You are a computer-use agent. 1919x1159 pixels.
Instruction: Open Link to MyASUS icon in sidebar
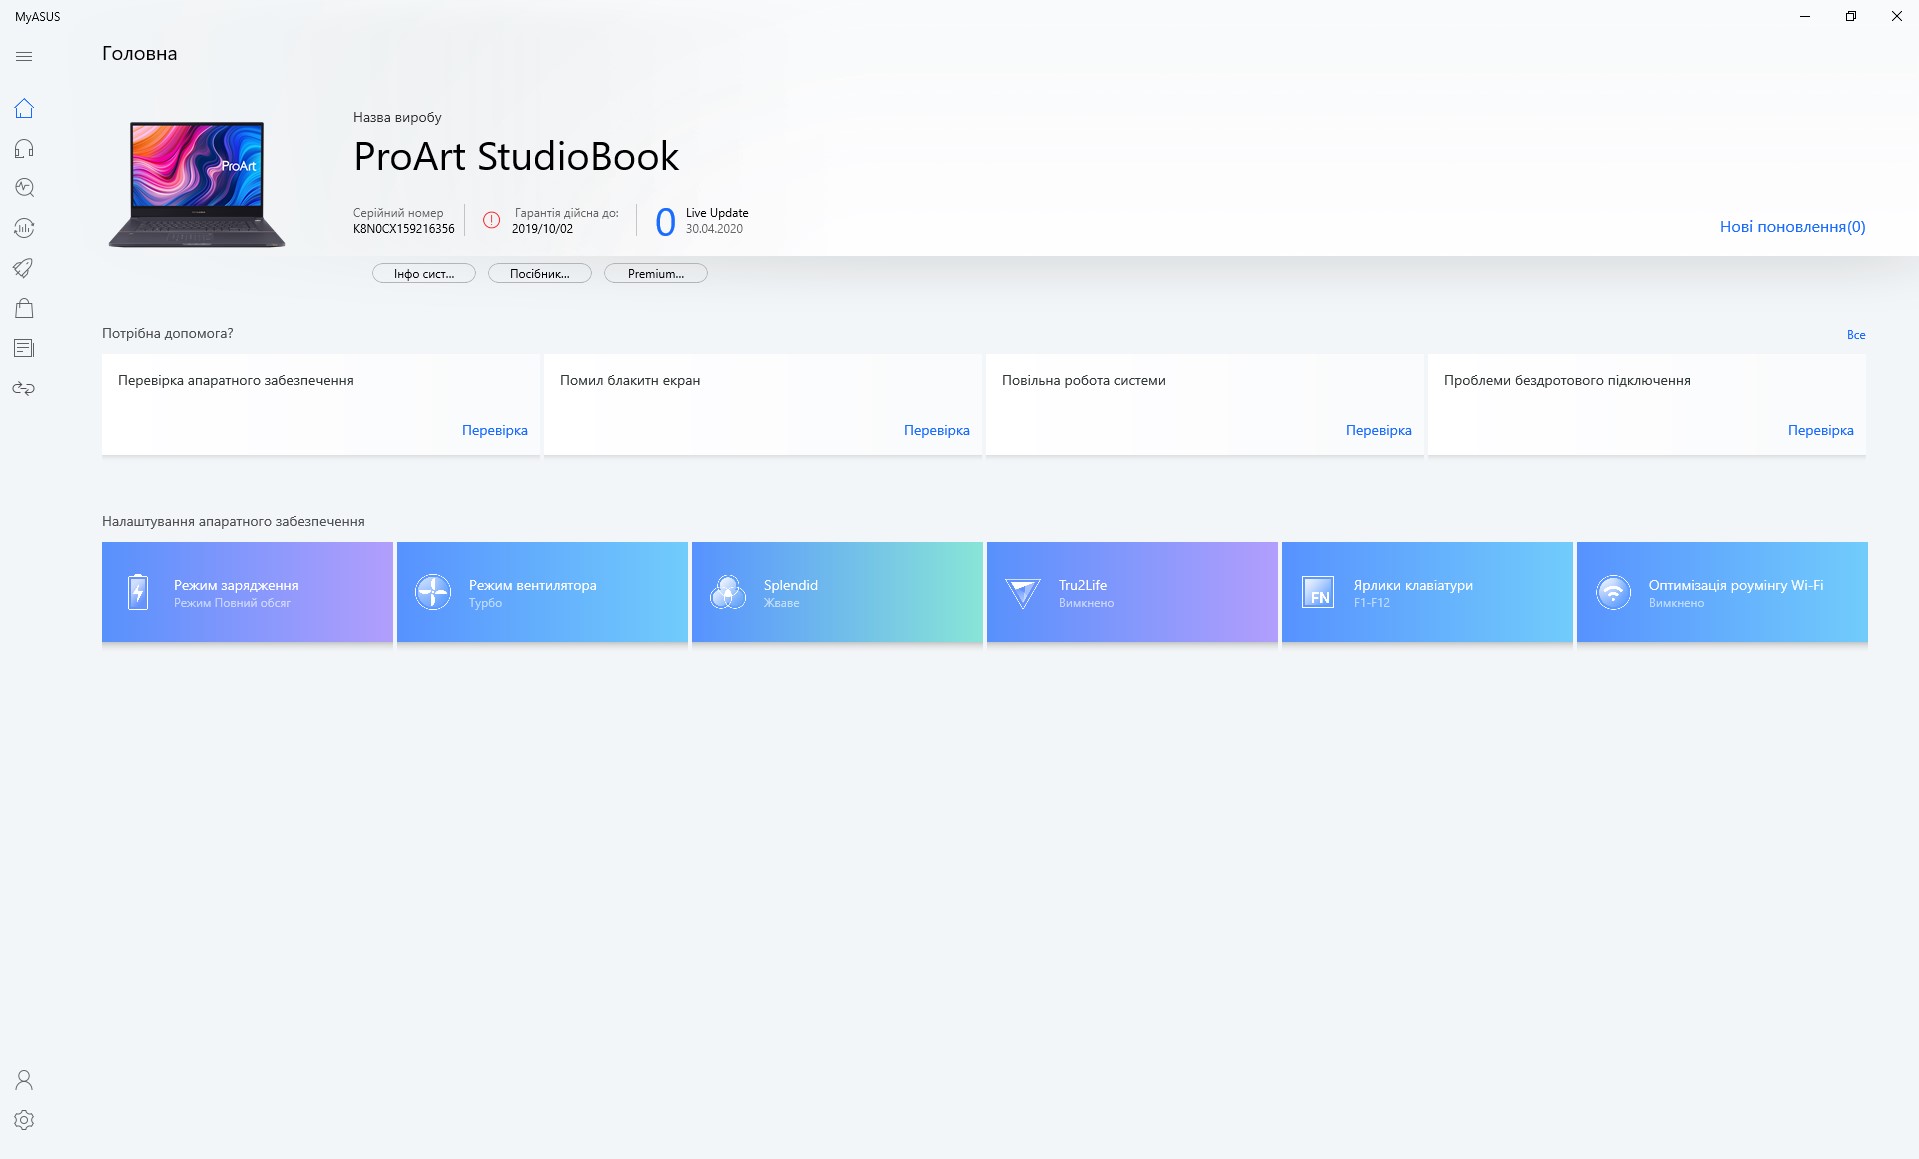(x=24, y=388)
